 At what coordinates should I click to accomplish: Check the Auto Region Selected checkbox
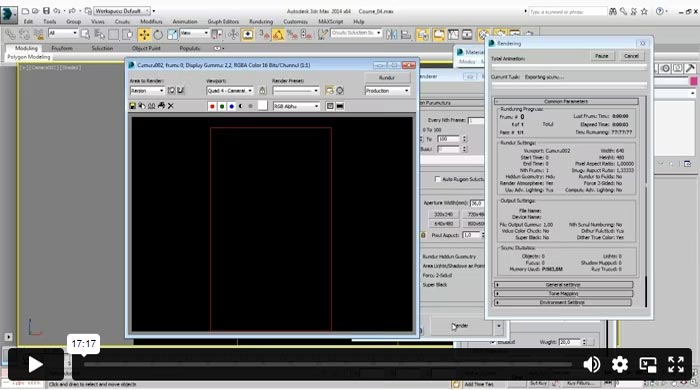(x=438, y=179)
